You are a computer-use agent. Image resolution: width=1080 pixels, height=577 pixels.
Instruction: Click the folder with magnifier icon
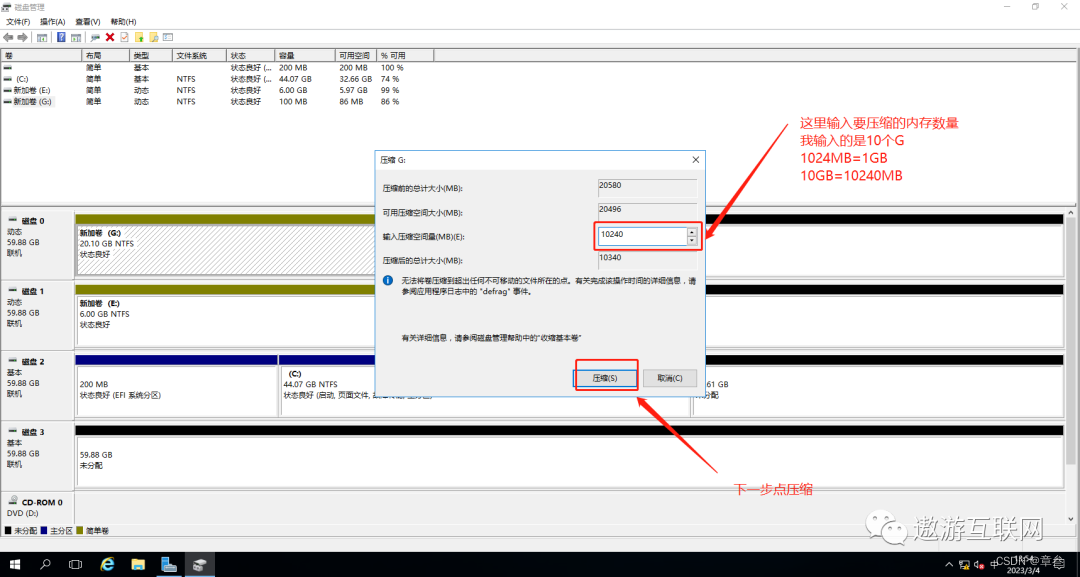pos(154,37)
